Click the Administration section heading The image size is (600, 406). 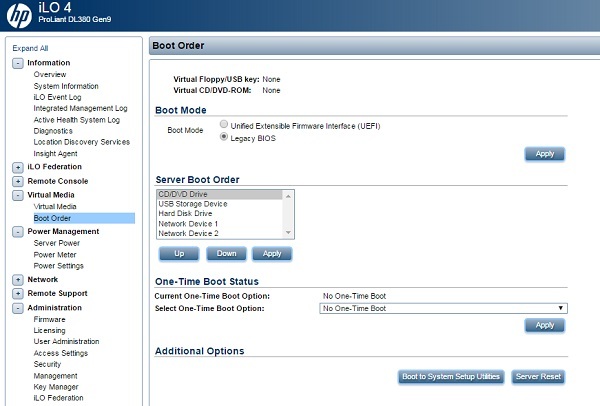(54, 308)
